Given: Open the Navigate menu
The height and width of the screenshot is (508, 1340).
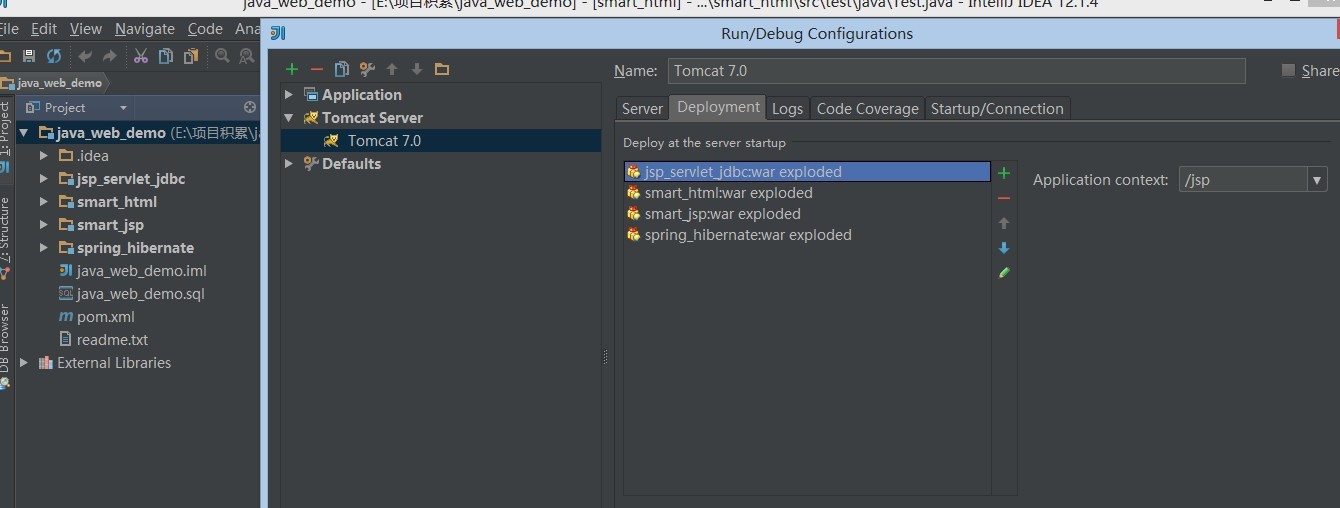Looking at the screenshot, I should (x=144, y=29).
